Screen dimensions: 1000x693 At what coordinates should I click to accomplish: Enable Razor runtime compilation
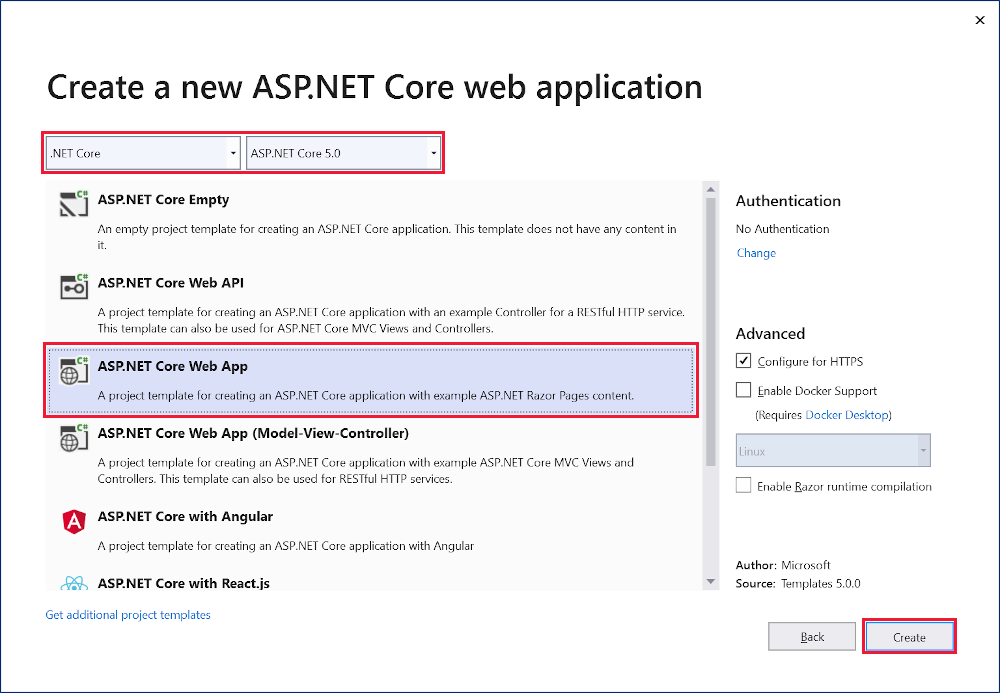(743, 486)
